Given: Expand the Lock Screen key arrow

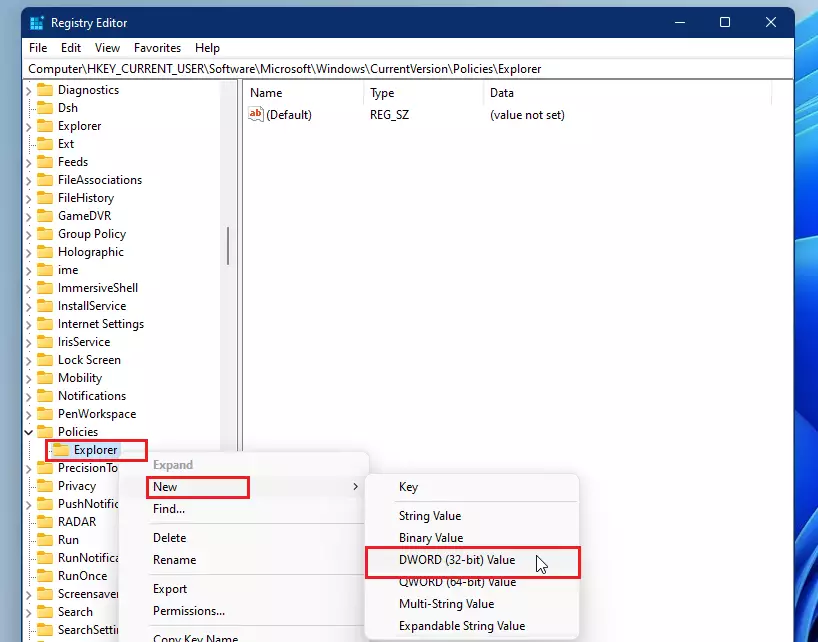Looking at the screenshot, I should pos(29,360).
